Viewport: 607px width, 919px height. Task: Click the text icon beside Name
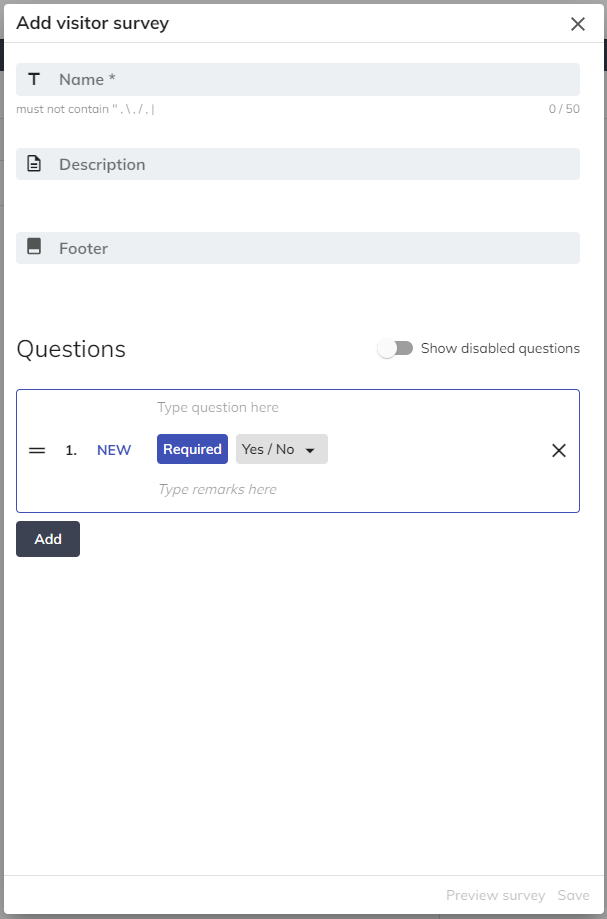click(34, 79)
